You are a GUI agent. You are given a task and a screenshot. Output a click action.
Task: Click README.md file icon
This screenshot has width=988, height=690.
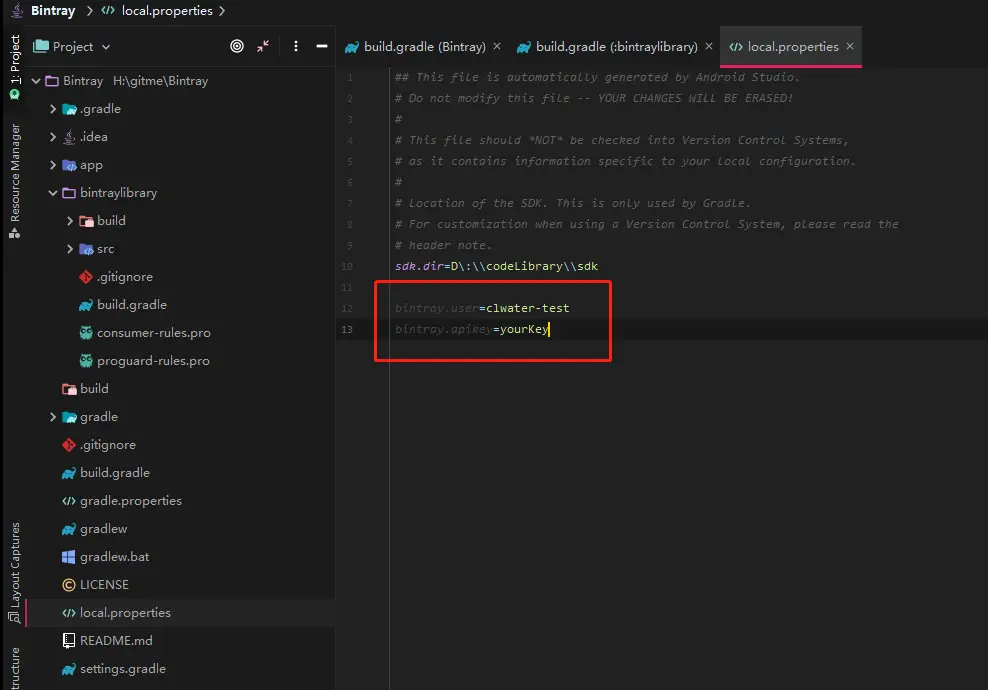[x=69, y=641]
